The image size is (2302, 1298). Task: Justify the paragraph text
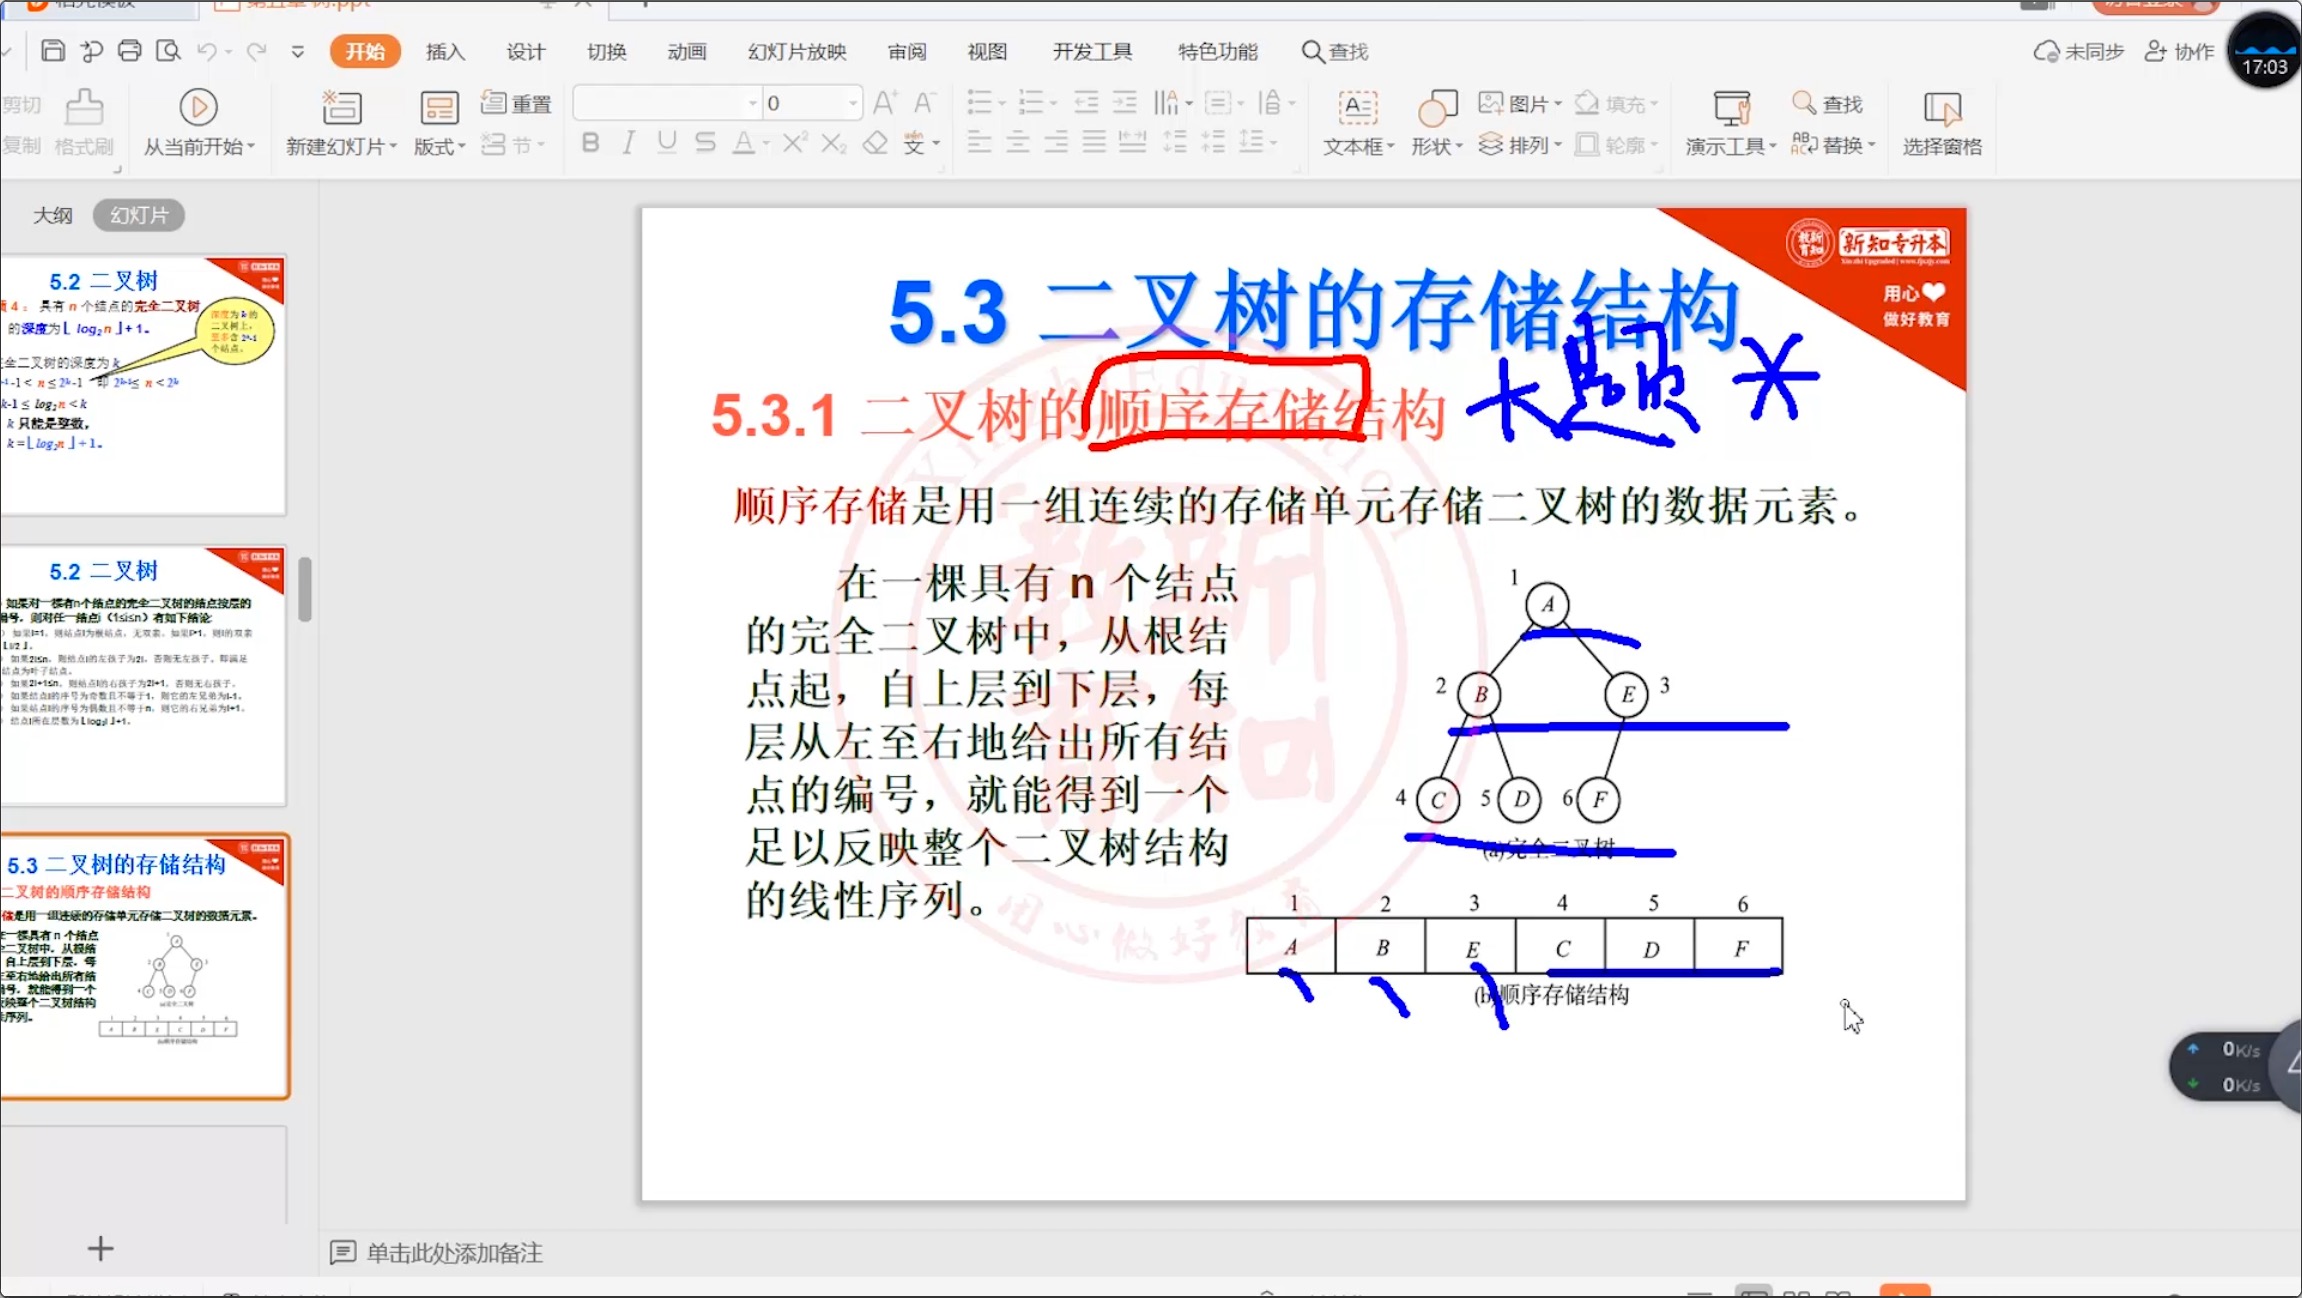[1094, 143]
